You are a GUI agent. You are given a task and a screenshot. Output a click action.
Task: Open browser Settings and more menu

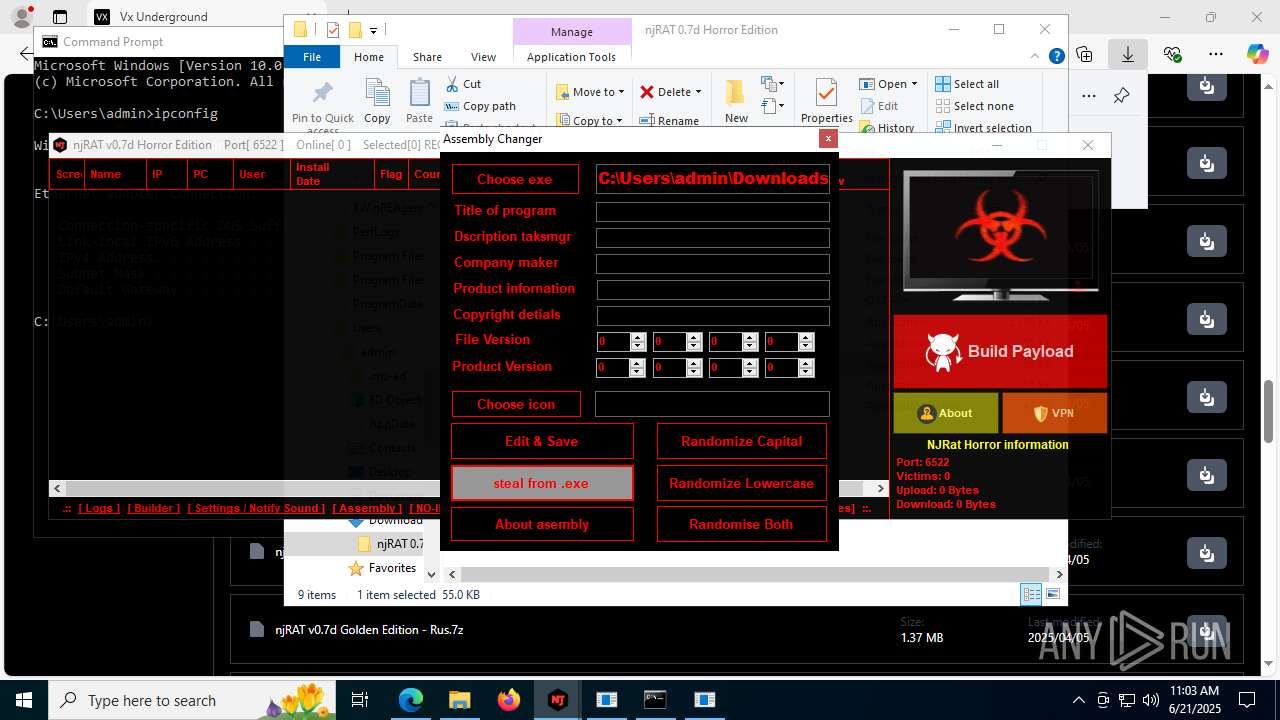click(x=1216, y=54)
